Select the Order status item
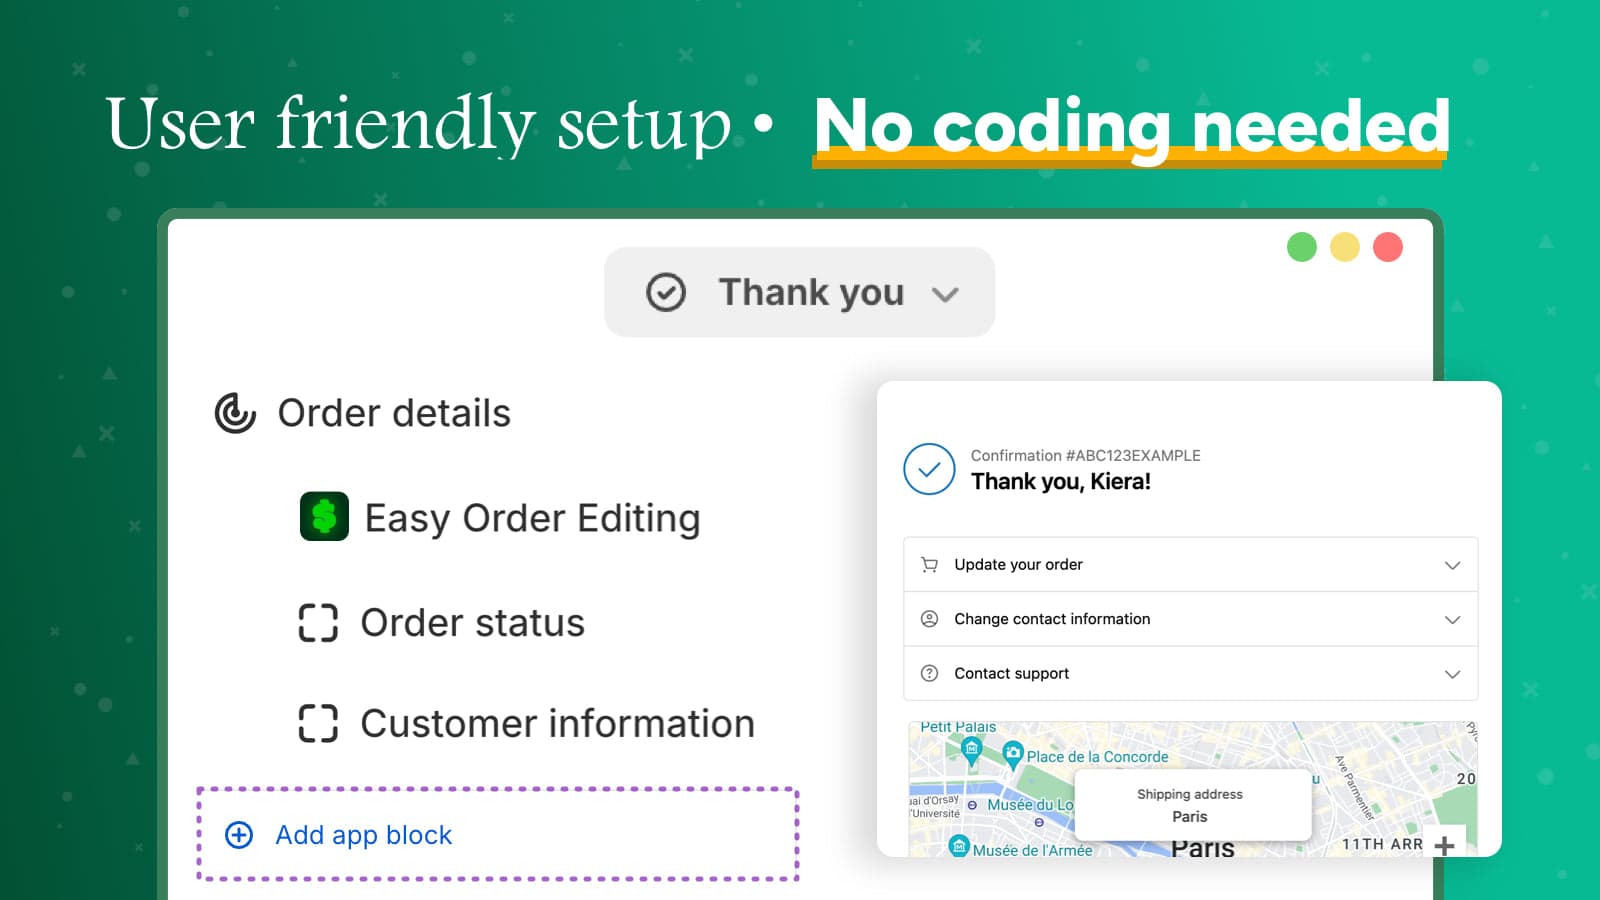The height and width of the screenshot is (900, 1600). pos(472,622)
